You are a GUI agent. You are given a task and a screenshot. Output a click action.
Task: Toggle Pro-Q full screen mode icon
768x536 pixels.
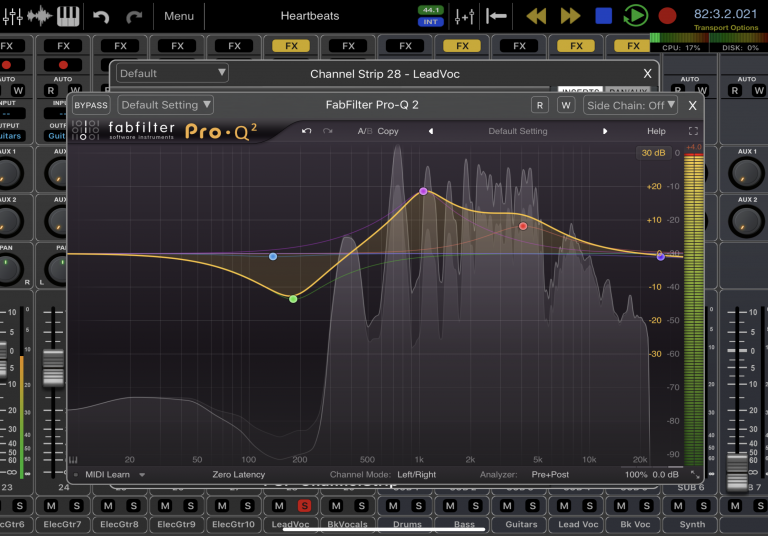(693, 131)
